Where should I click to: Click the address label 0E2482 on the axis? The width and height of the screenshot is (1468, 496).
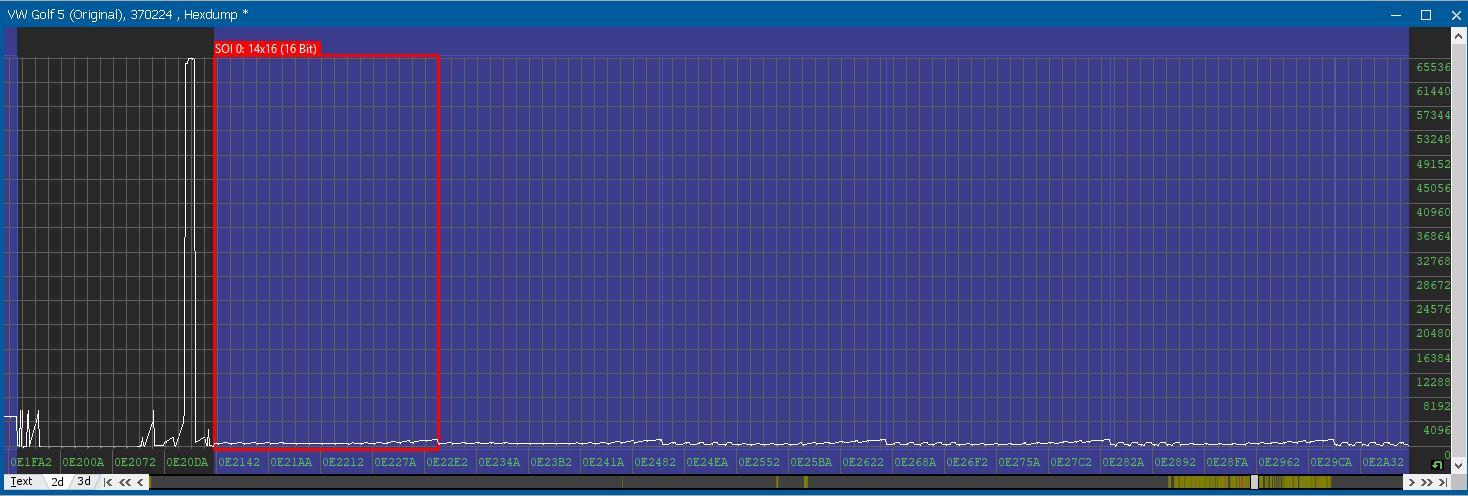[x=655, y=462]
